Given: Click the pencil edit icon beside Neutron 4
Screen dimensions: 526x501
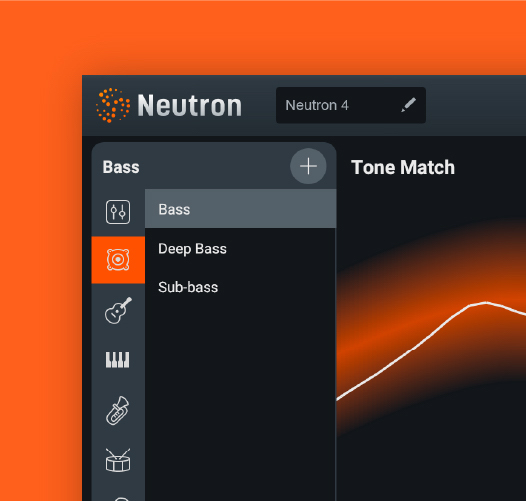Looking at the screenshot, I should [x=409, y=105].
